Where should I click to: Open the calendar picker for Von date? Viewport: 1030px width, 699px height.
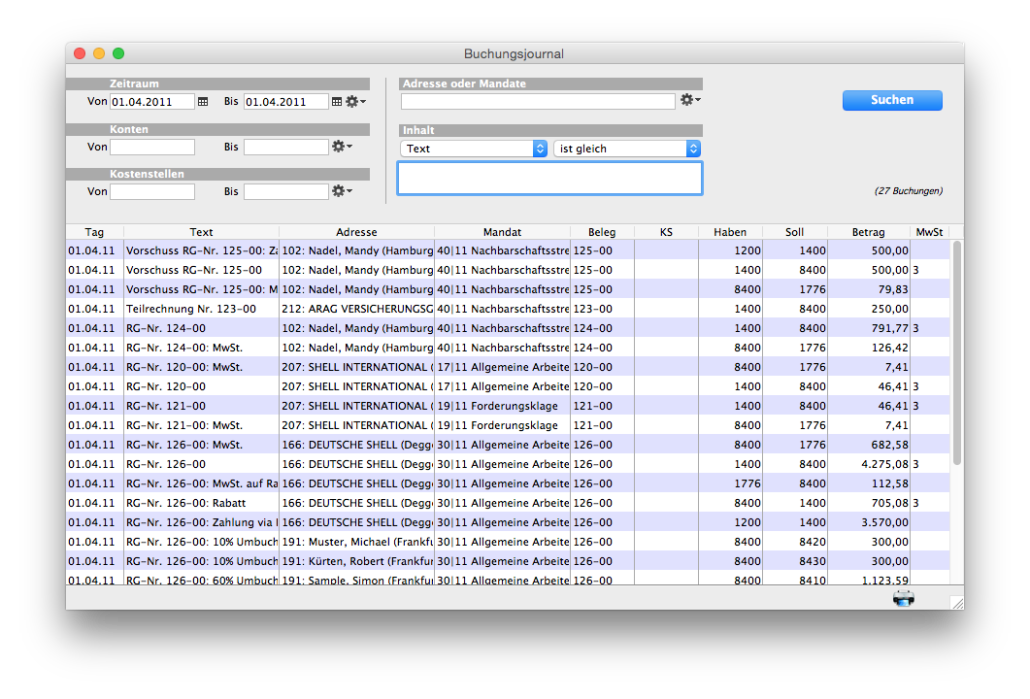tap(204, 101)
